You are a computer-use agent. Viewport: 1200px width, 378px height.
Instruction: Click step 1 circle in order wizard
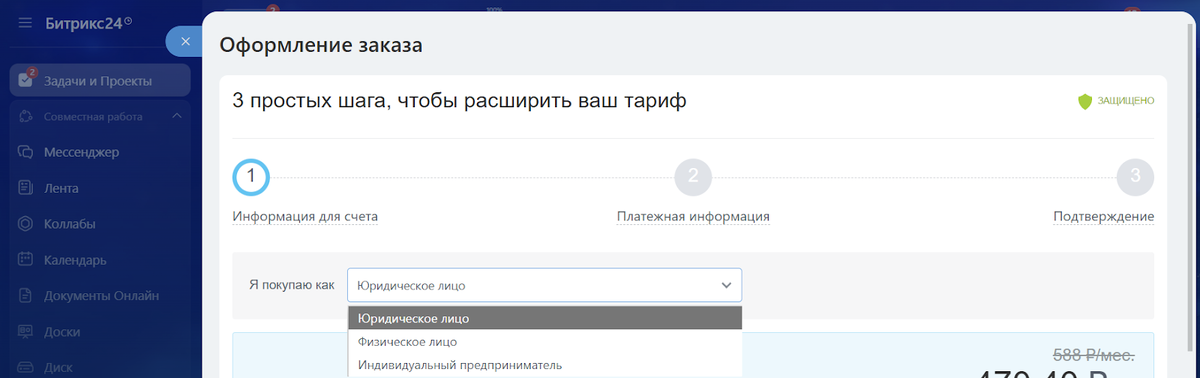(x=251, y=177)
